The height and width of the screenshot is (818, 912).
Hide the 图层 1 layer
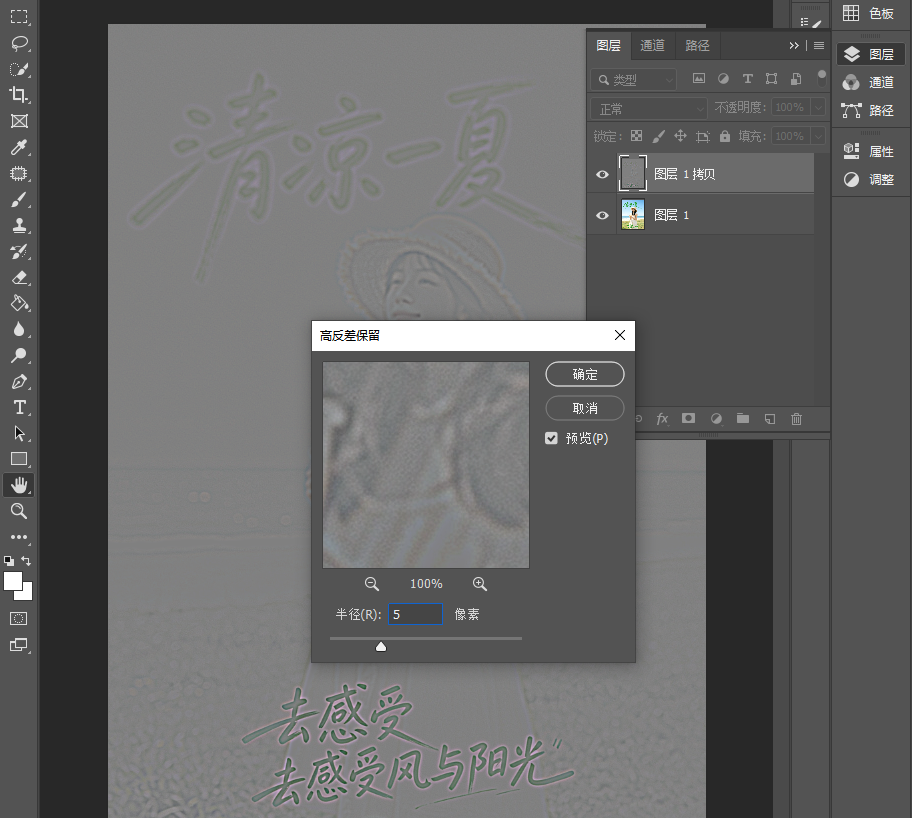603,215
